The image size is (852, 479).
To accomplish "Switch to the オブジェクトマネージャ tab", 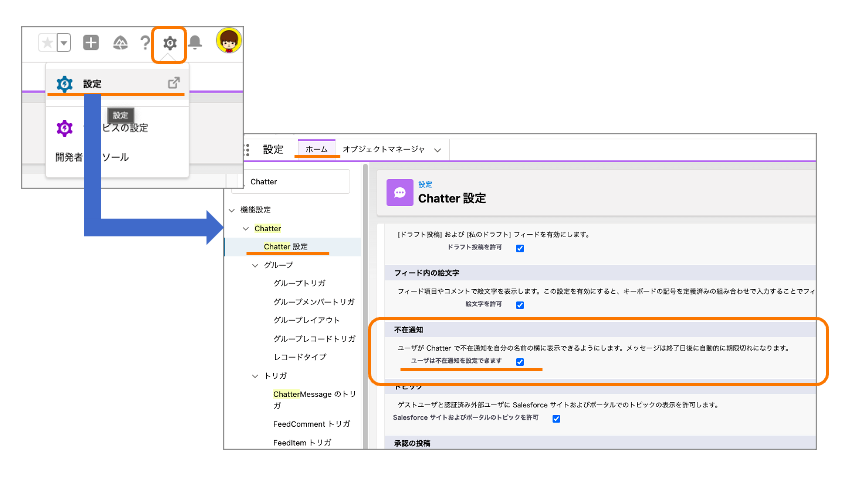I will pyautogui.click(x=384, y=149).
